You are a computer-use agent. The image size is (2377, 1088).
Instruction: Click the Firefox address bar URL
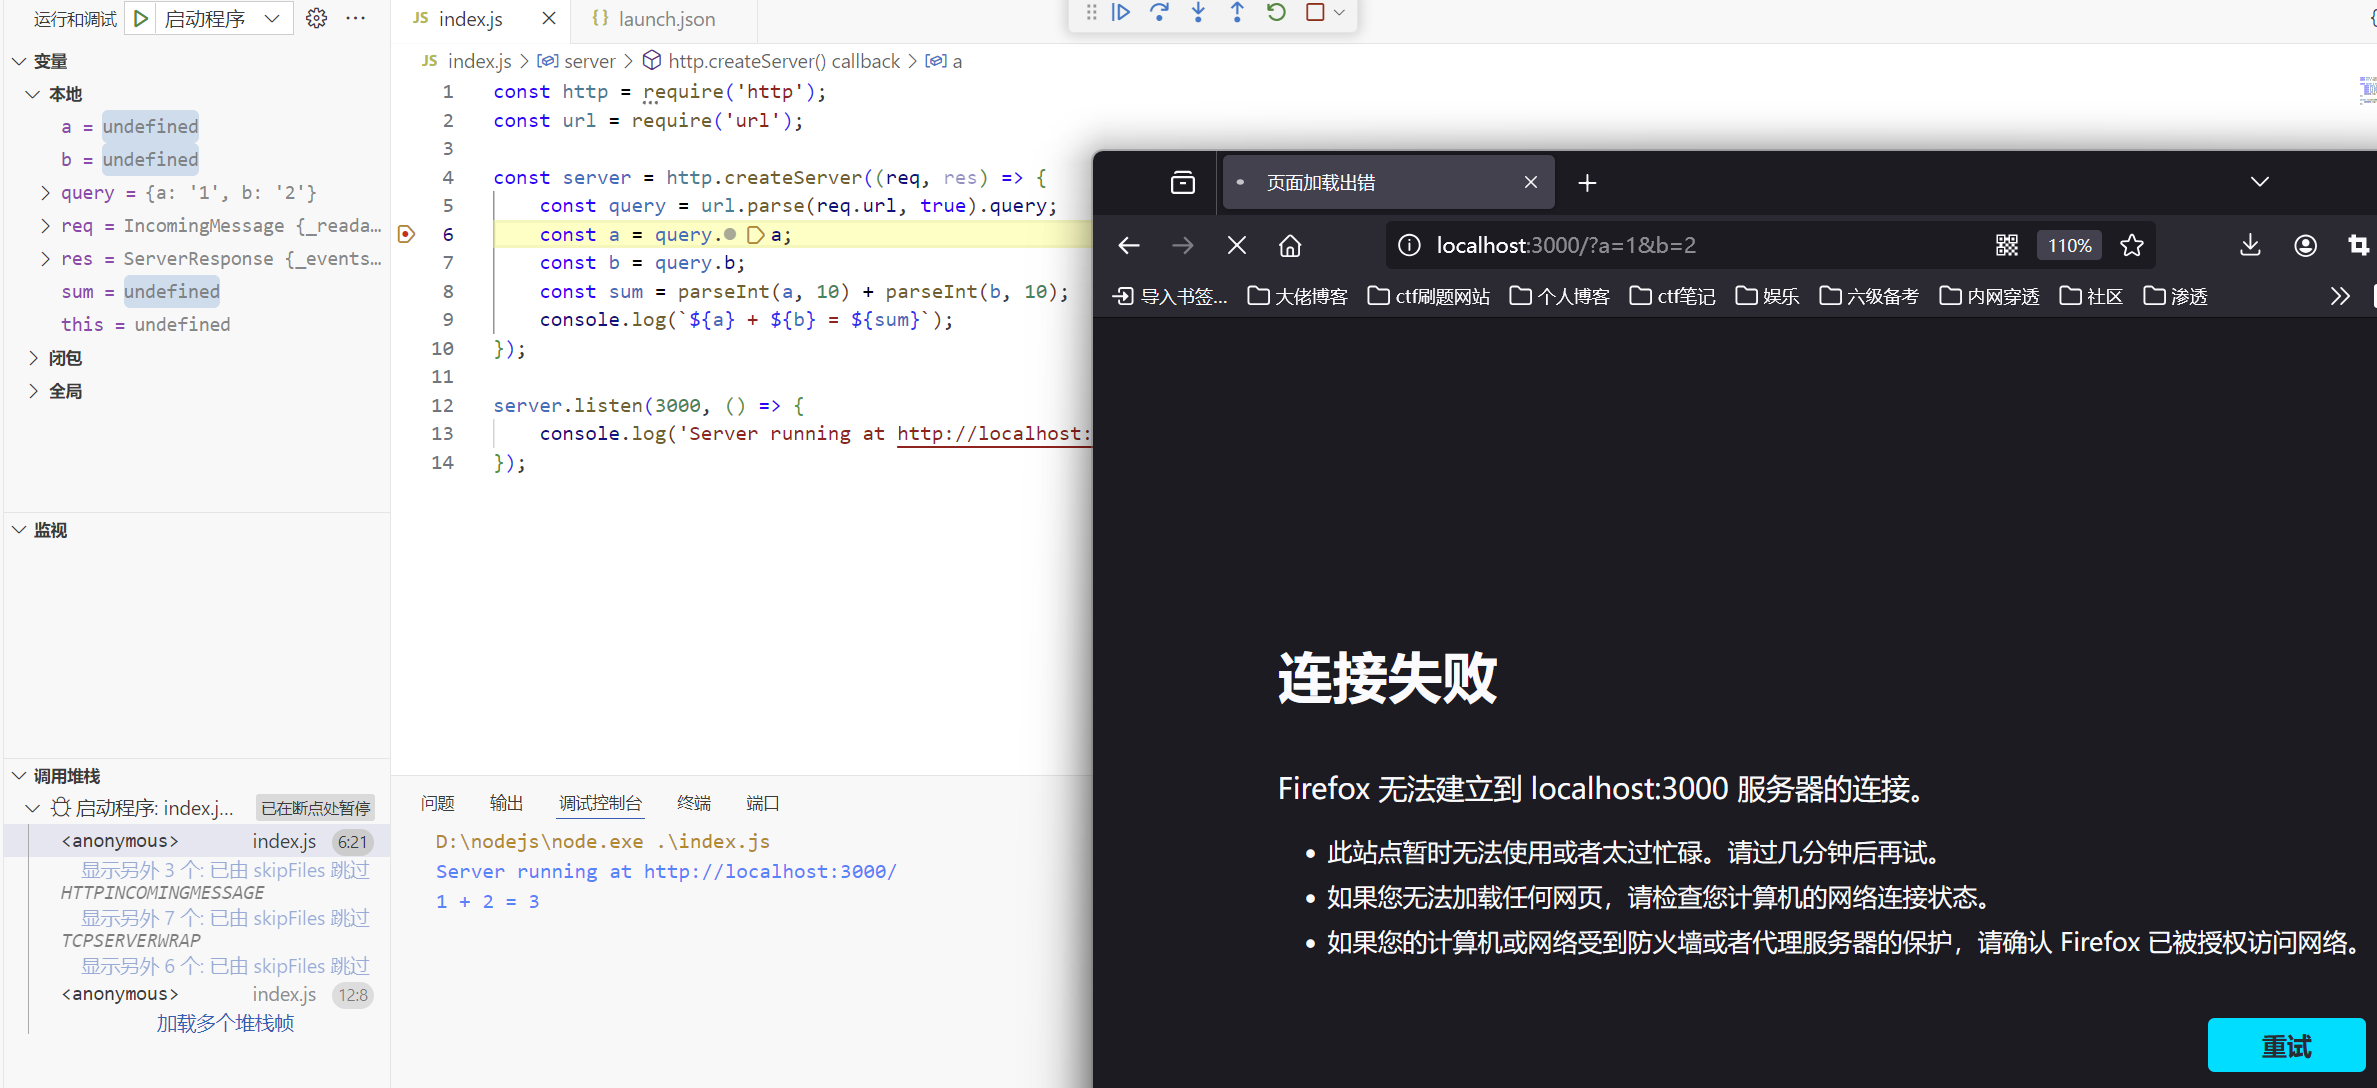click(x=1566, y=245)
